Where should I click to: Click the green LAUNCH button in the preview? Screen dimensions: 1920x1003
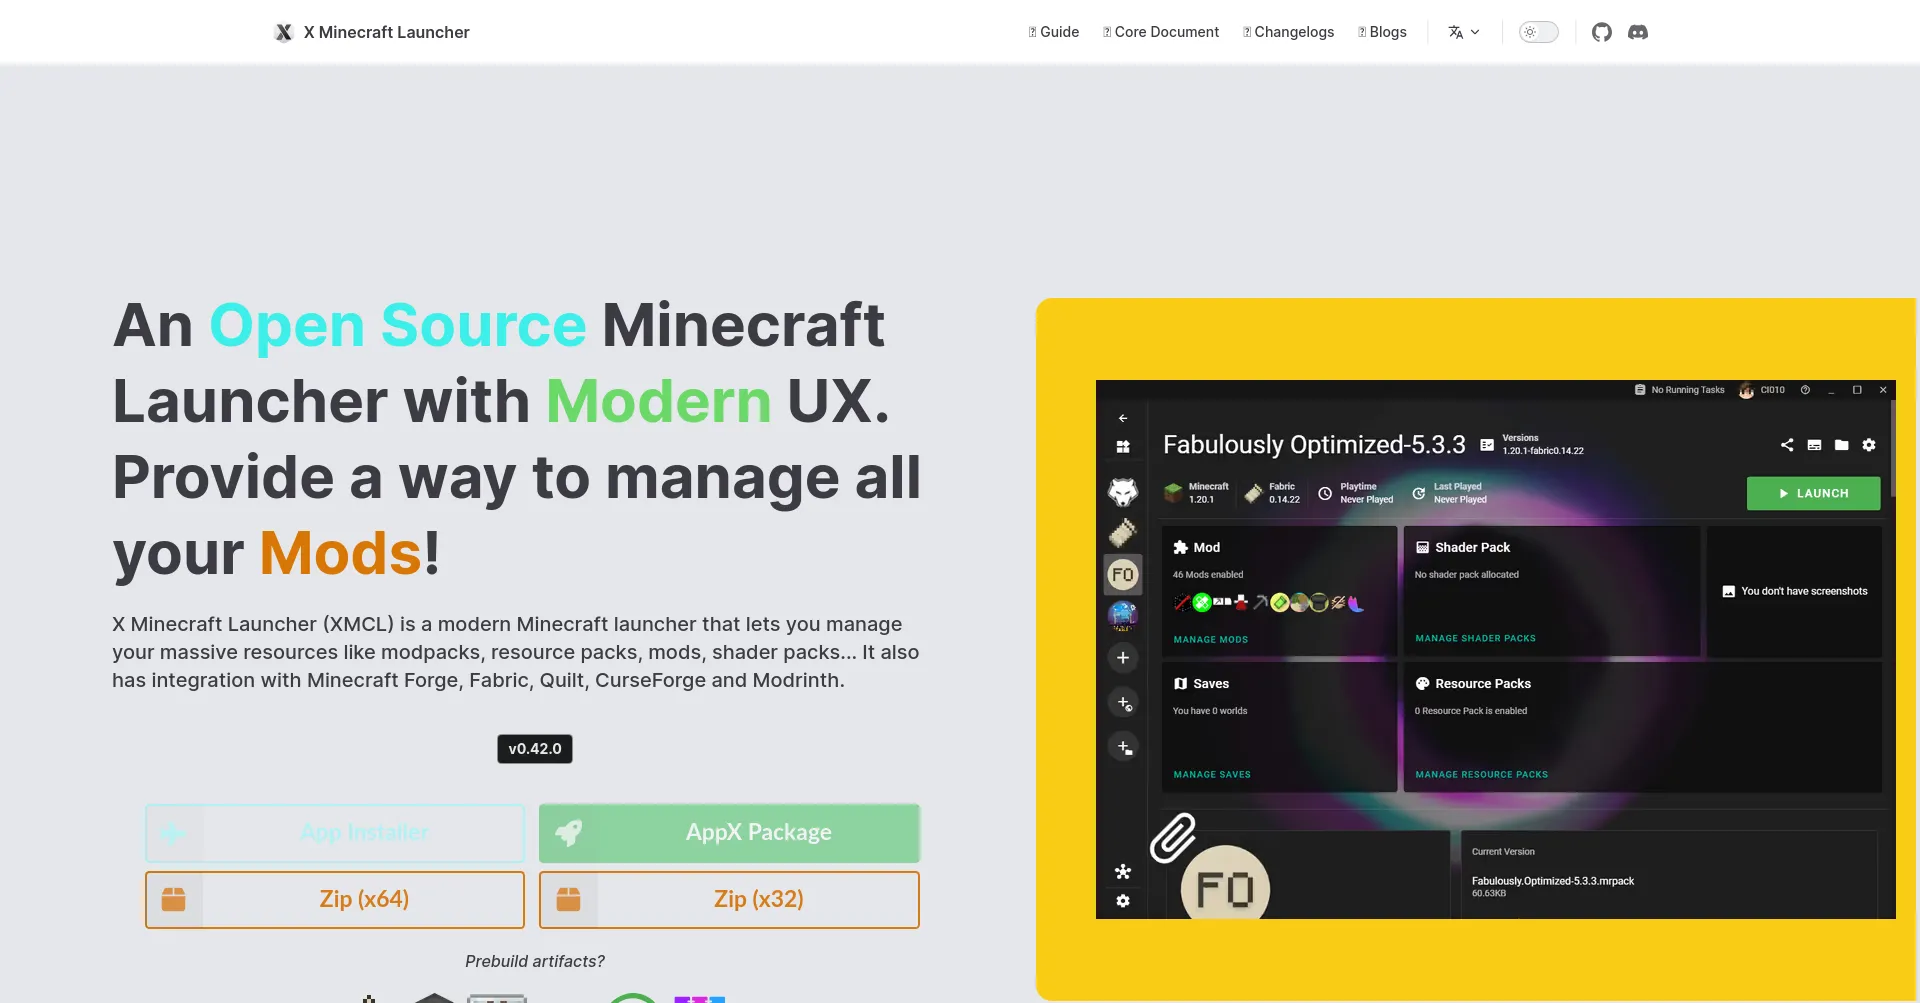pyautogui.click(x=1813, y=494)
